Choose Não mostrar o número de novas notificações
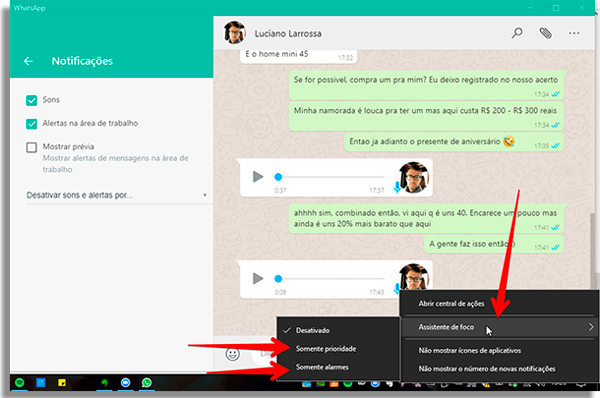 coord(499,369)
